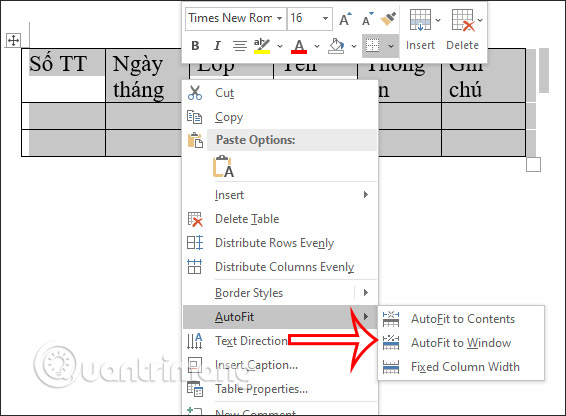Open the font size dropdown showing 16
The width and height of the screenshot is (566, 416).
[x=325, y=18]
